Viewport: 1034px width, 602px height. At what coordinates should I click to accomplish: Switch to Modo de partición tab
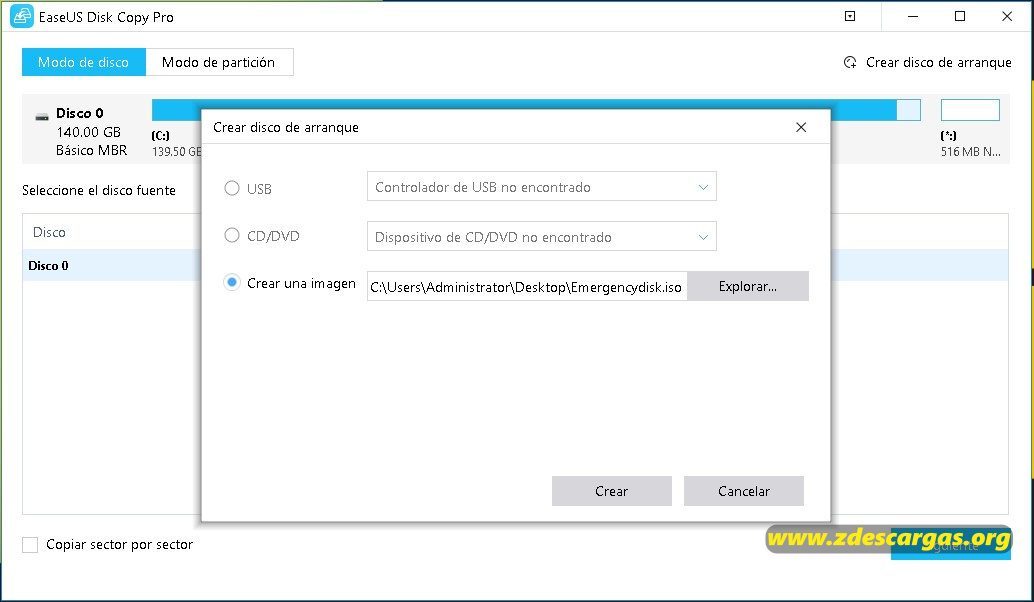click(219, 62)
